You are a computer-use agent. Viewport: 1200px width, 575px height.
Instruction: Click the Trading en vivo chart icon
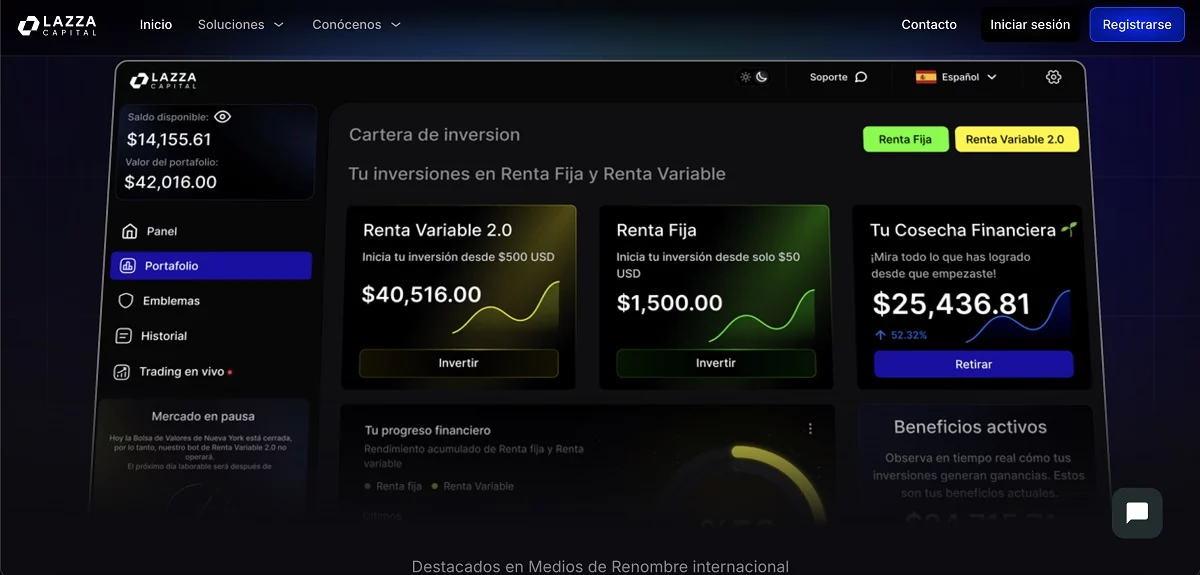point(122,372)
